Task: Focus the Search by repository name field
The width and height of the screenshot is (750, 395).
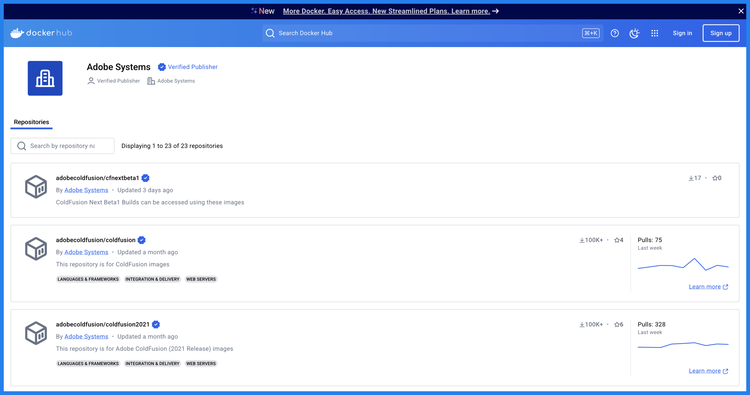Action: [63, 146]
